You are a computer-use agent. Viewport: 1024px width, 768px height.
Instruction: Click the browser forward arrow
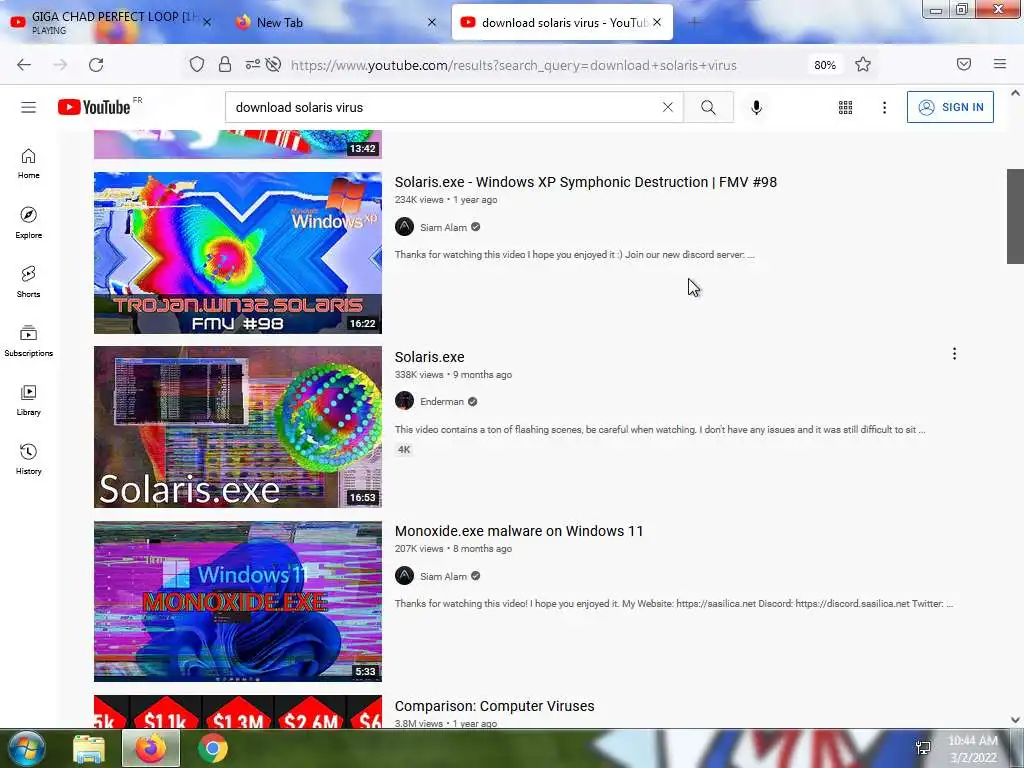click(x=60, y=65)
